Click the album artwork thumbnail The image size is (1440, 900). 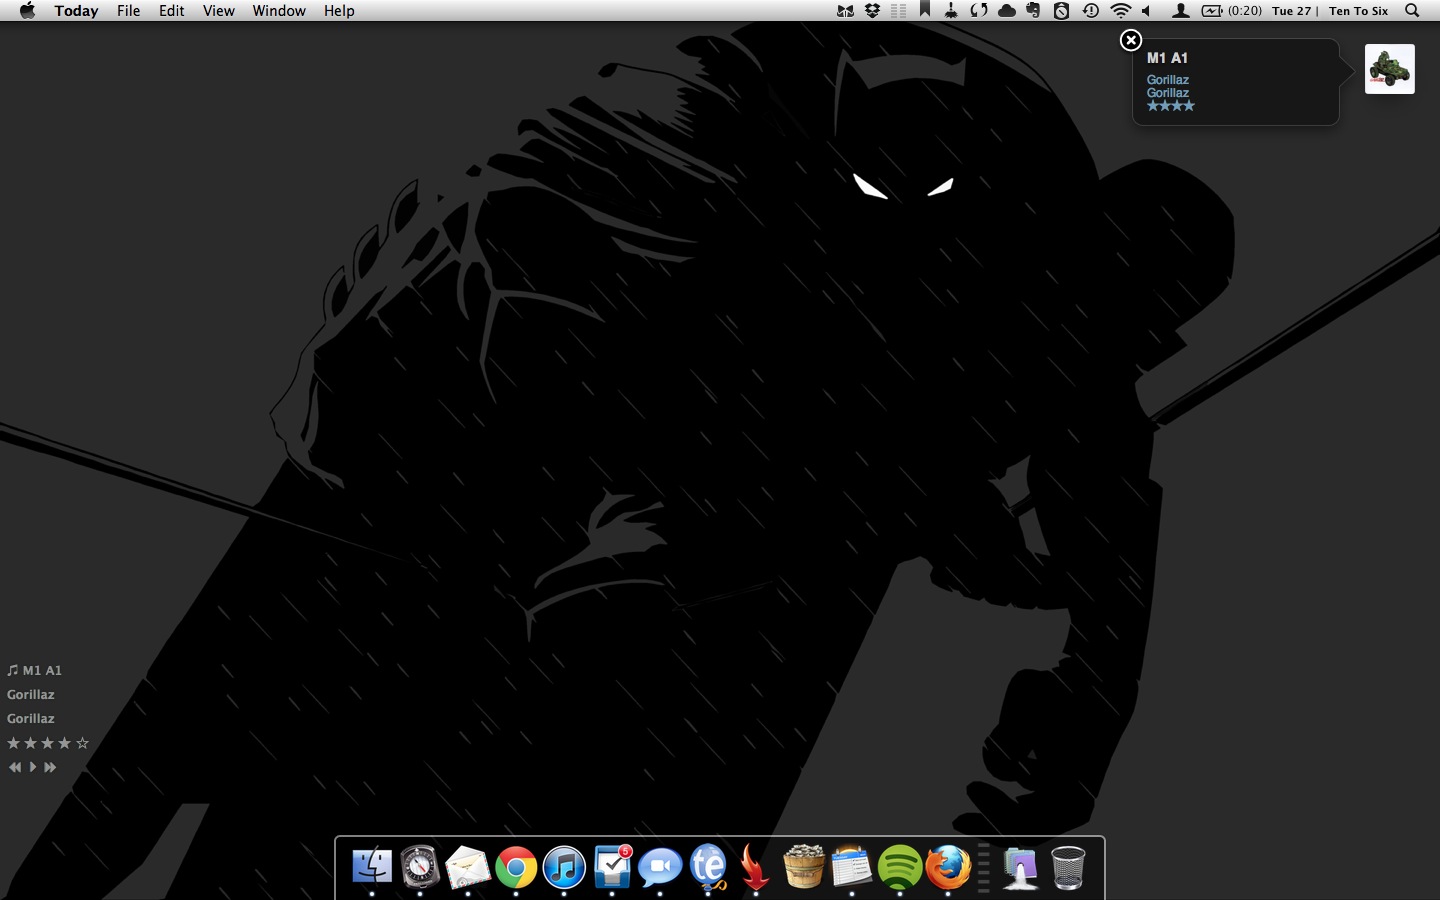coord(1389,69)
